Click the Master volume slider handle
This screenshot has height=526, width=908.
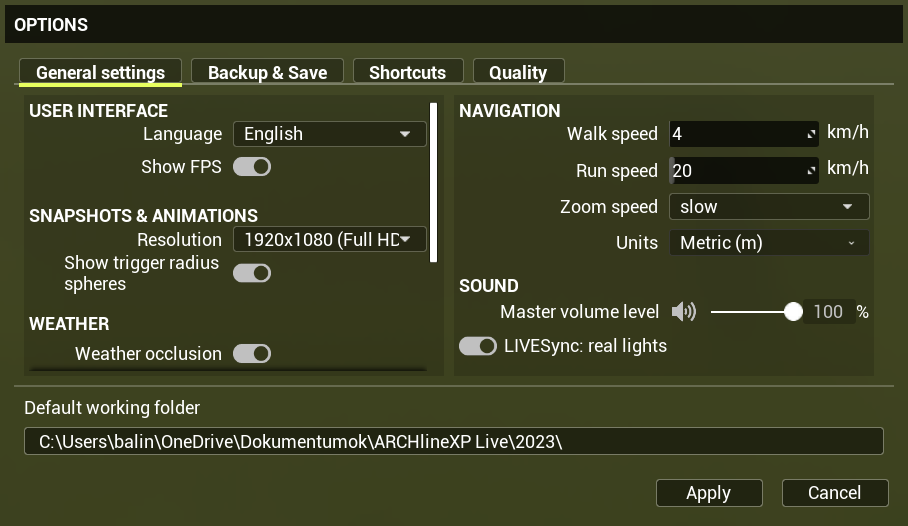pos(793,312)
